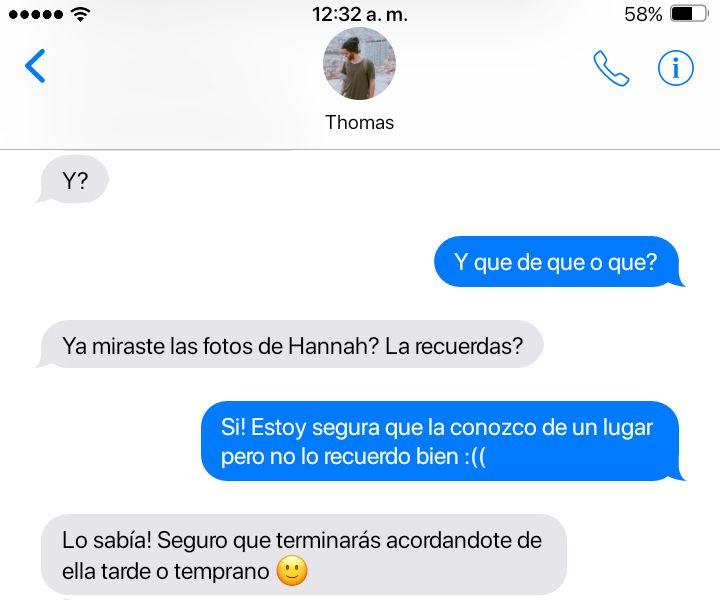Go back using the blue chevron arrow
Viewport: 720px width, 600px height.
click(x=35, y=66)
